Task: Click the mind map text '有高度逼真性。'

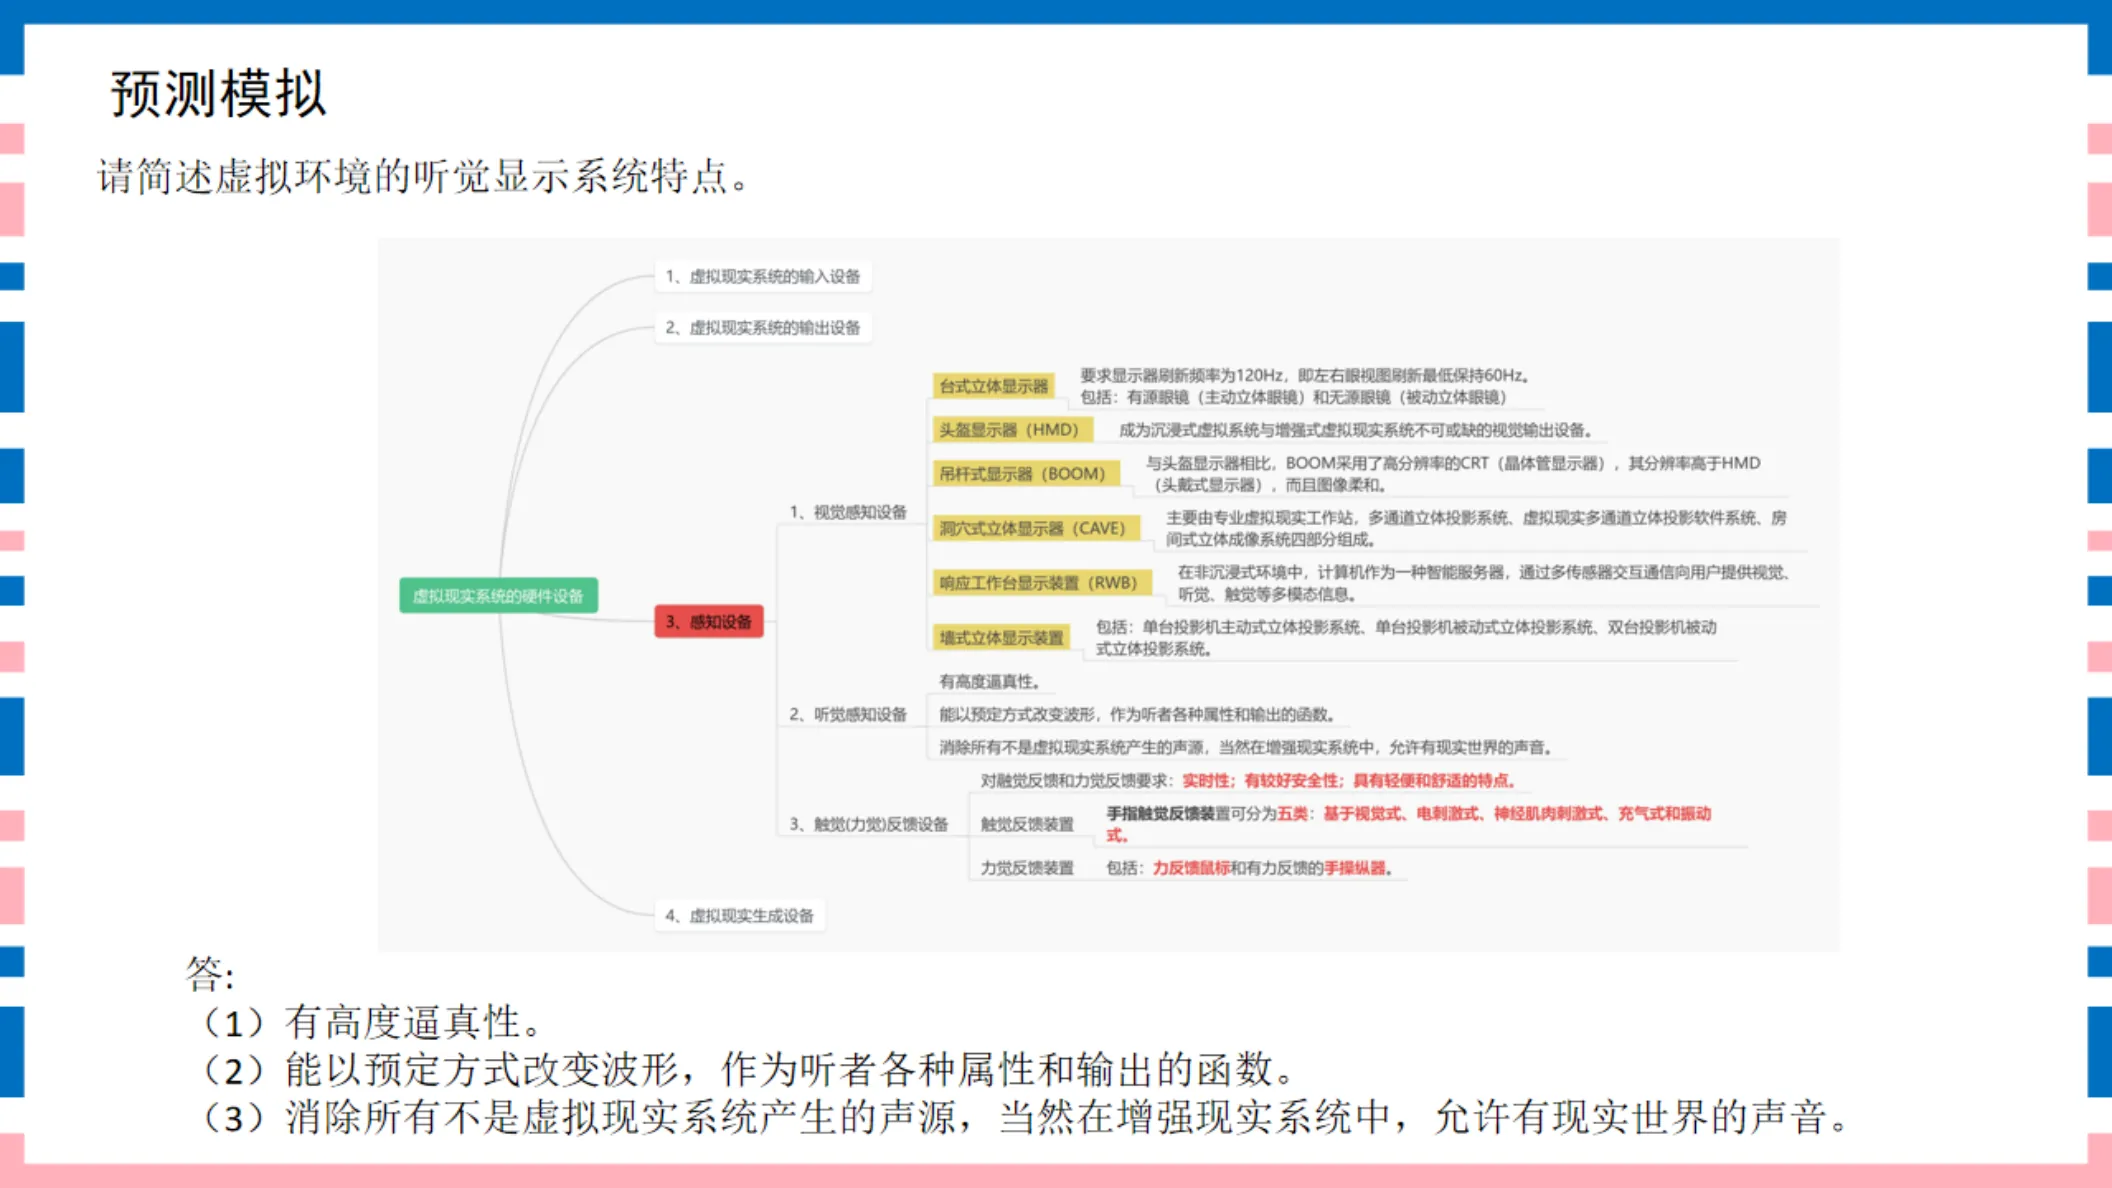Action: pyautogui.click(x=992, y=681)
